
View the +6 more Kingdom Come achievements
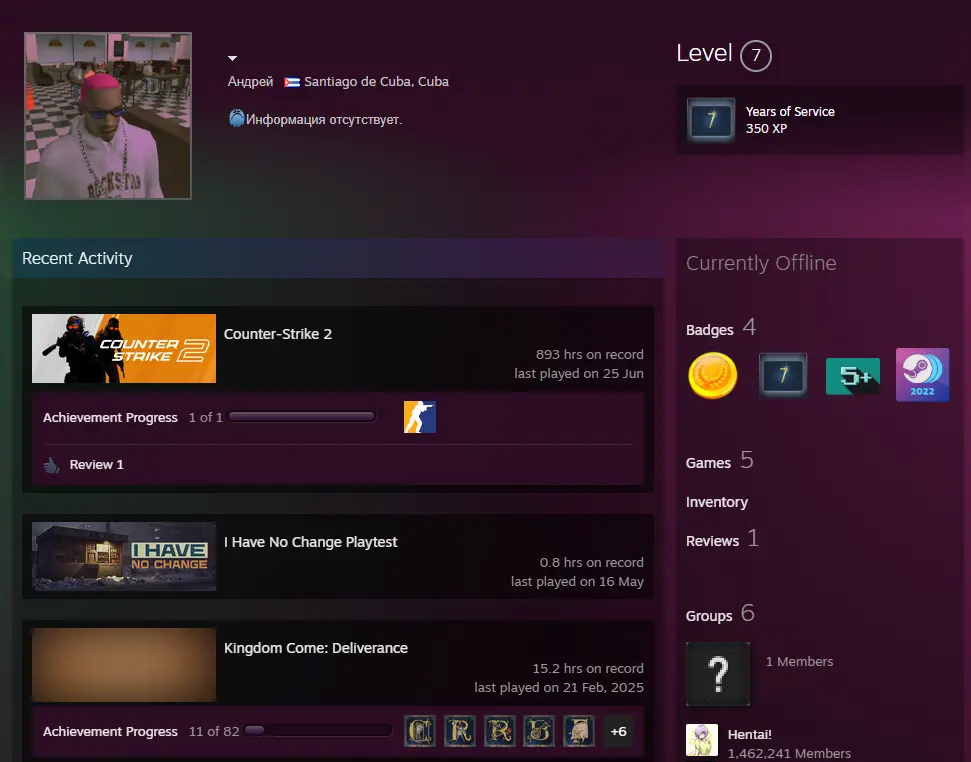(x=618, y=732)
